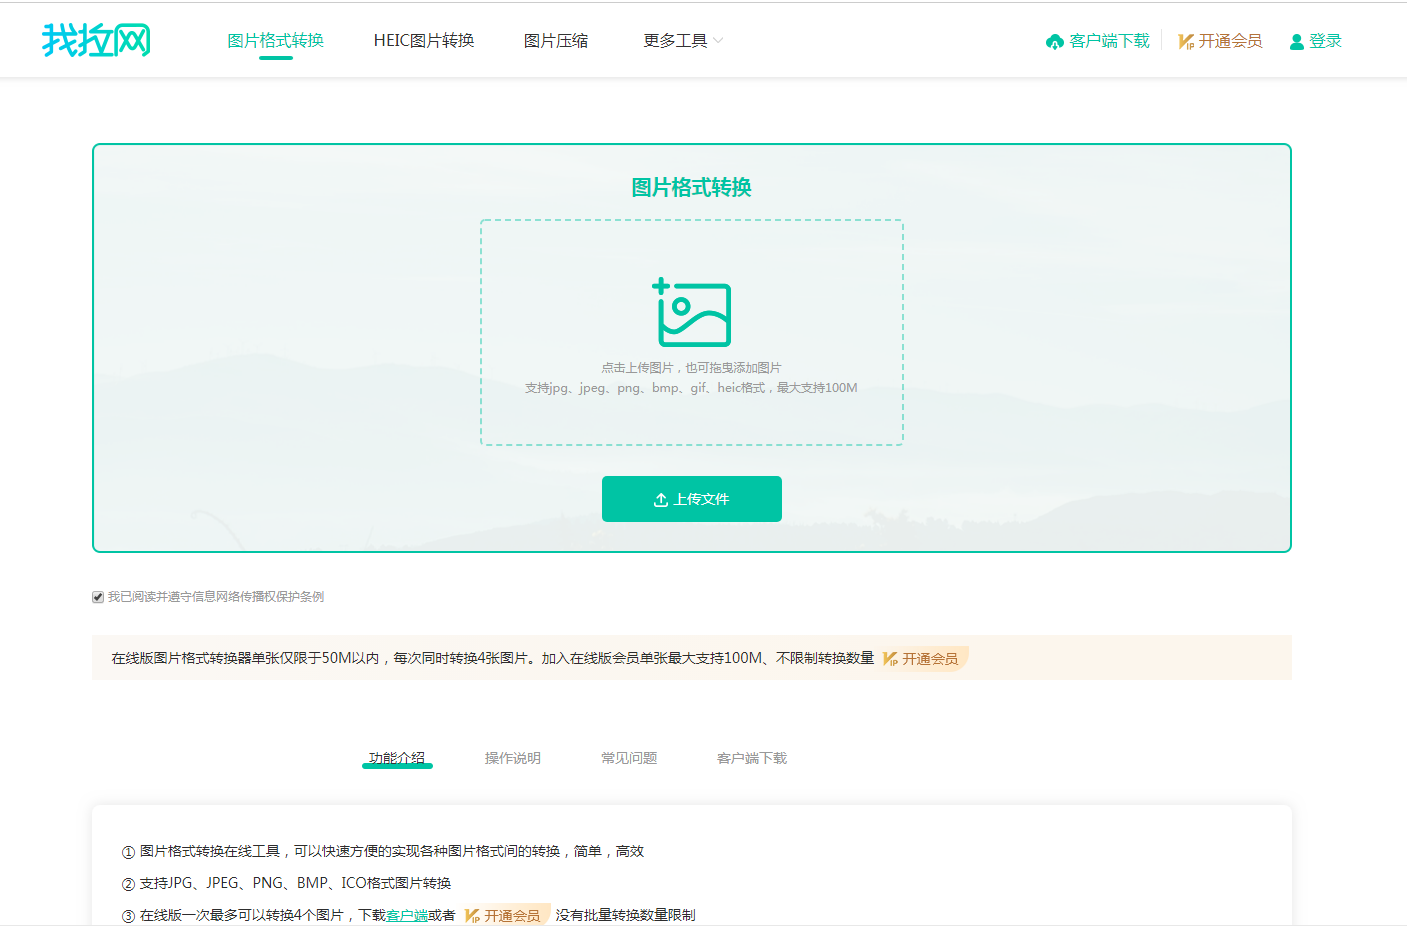Select the 功能介绍 tab
The image size is (1407, 928).
click(397, 758)
